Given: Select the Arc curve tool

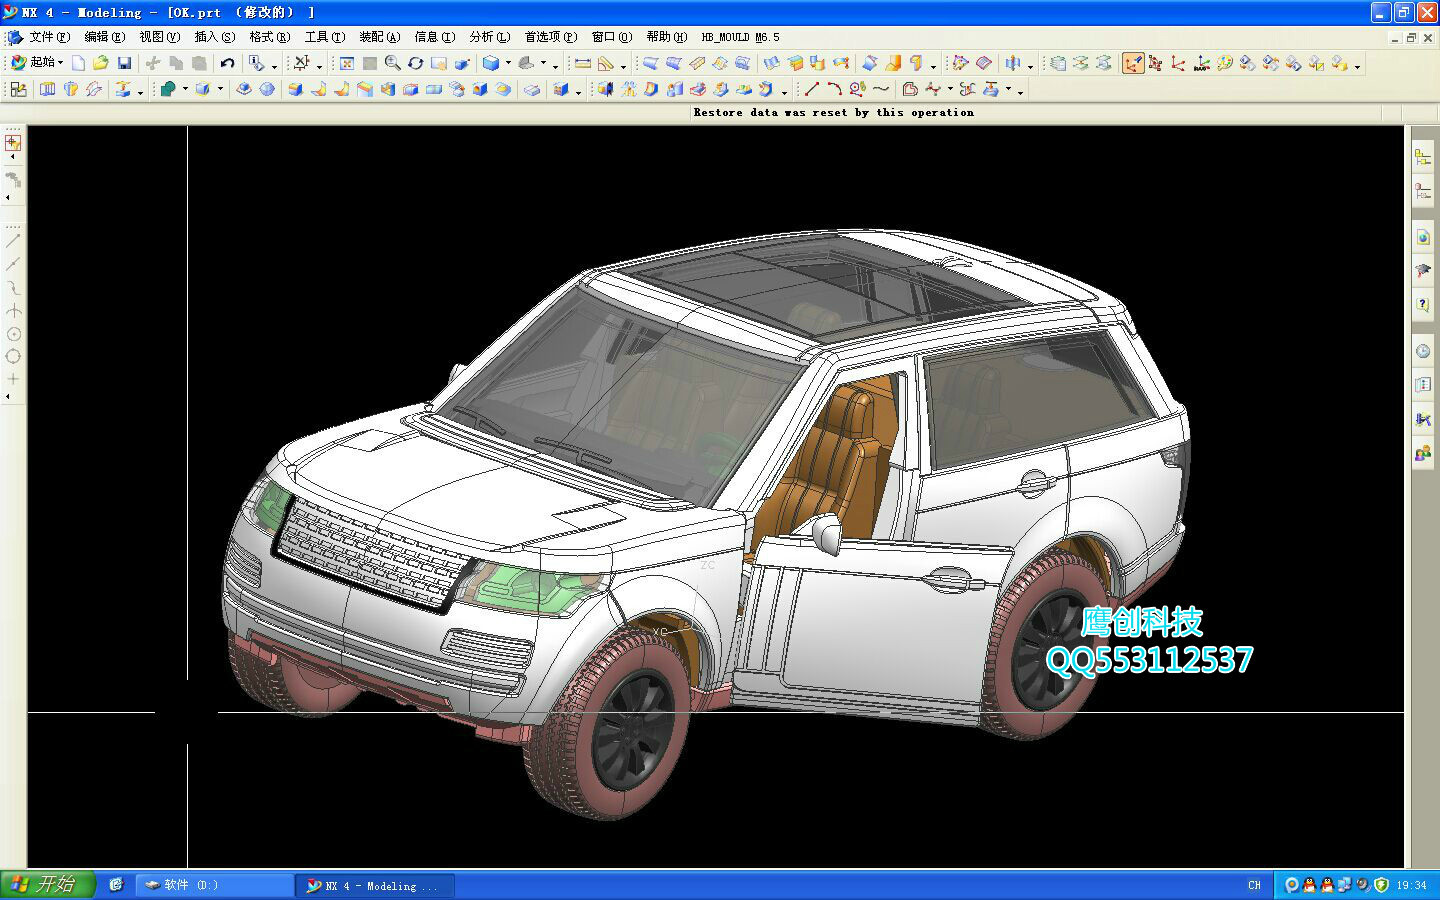Looking at the screenshot, I should pyautogui.click(x=834, y=89).
